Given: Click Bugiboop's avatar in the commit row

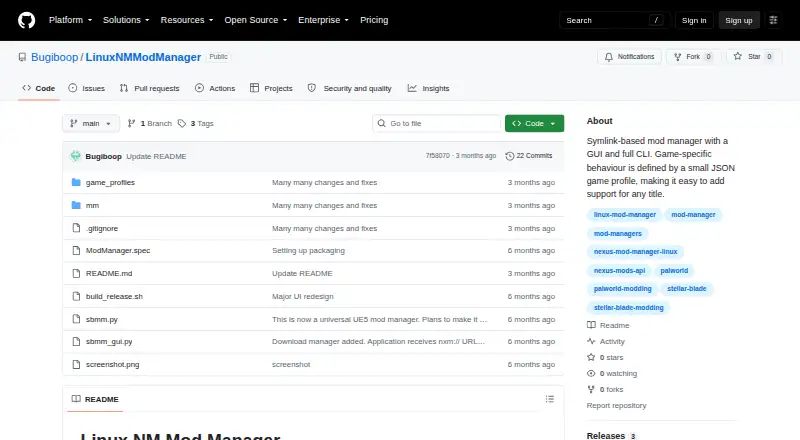Looking at the screenshot, I should 76,156.
